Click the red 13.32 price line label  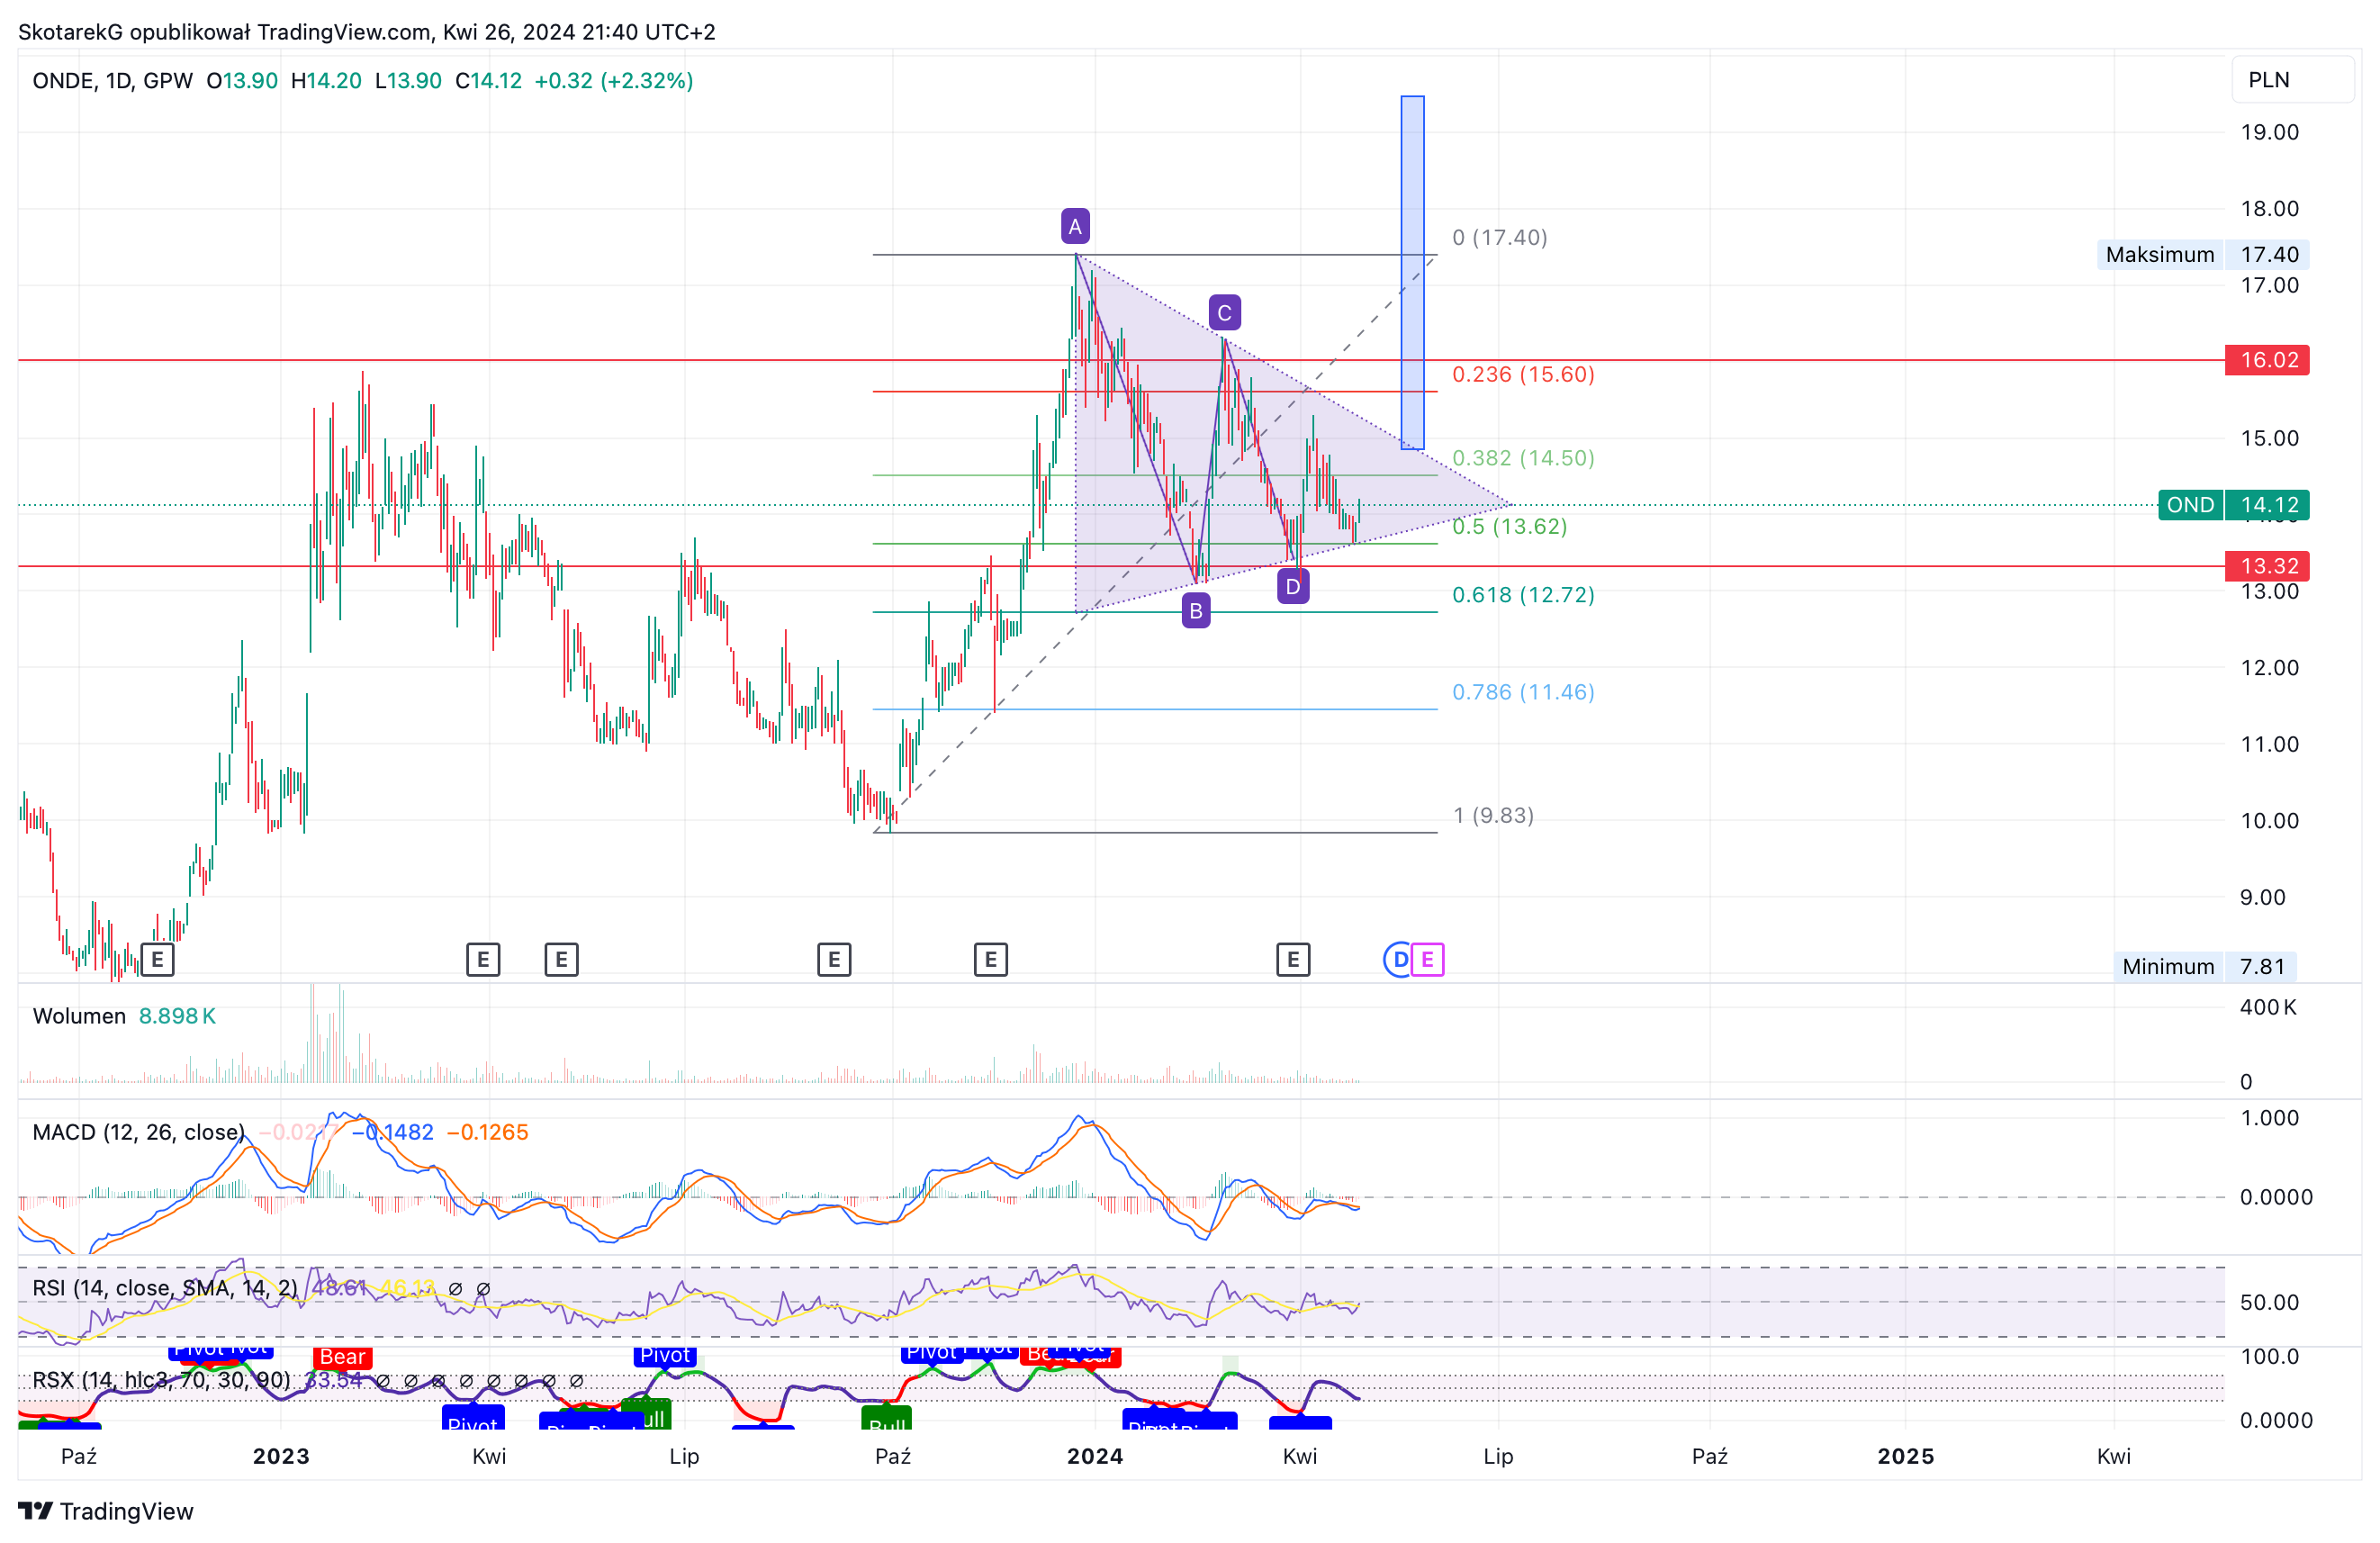(x=2267, y=566)
